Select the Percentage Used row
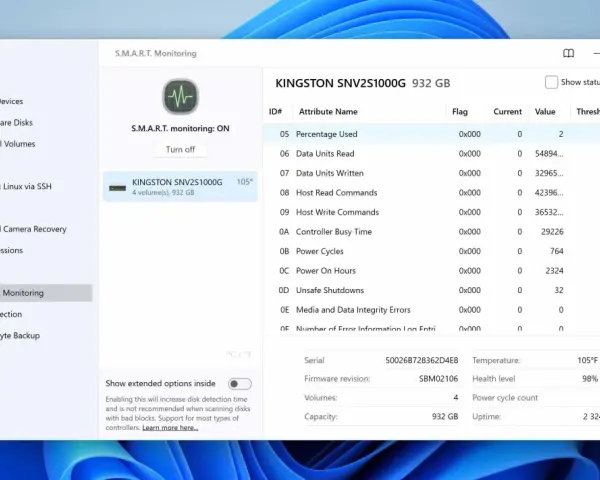 [431, 134]
